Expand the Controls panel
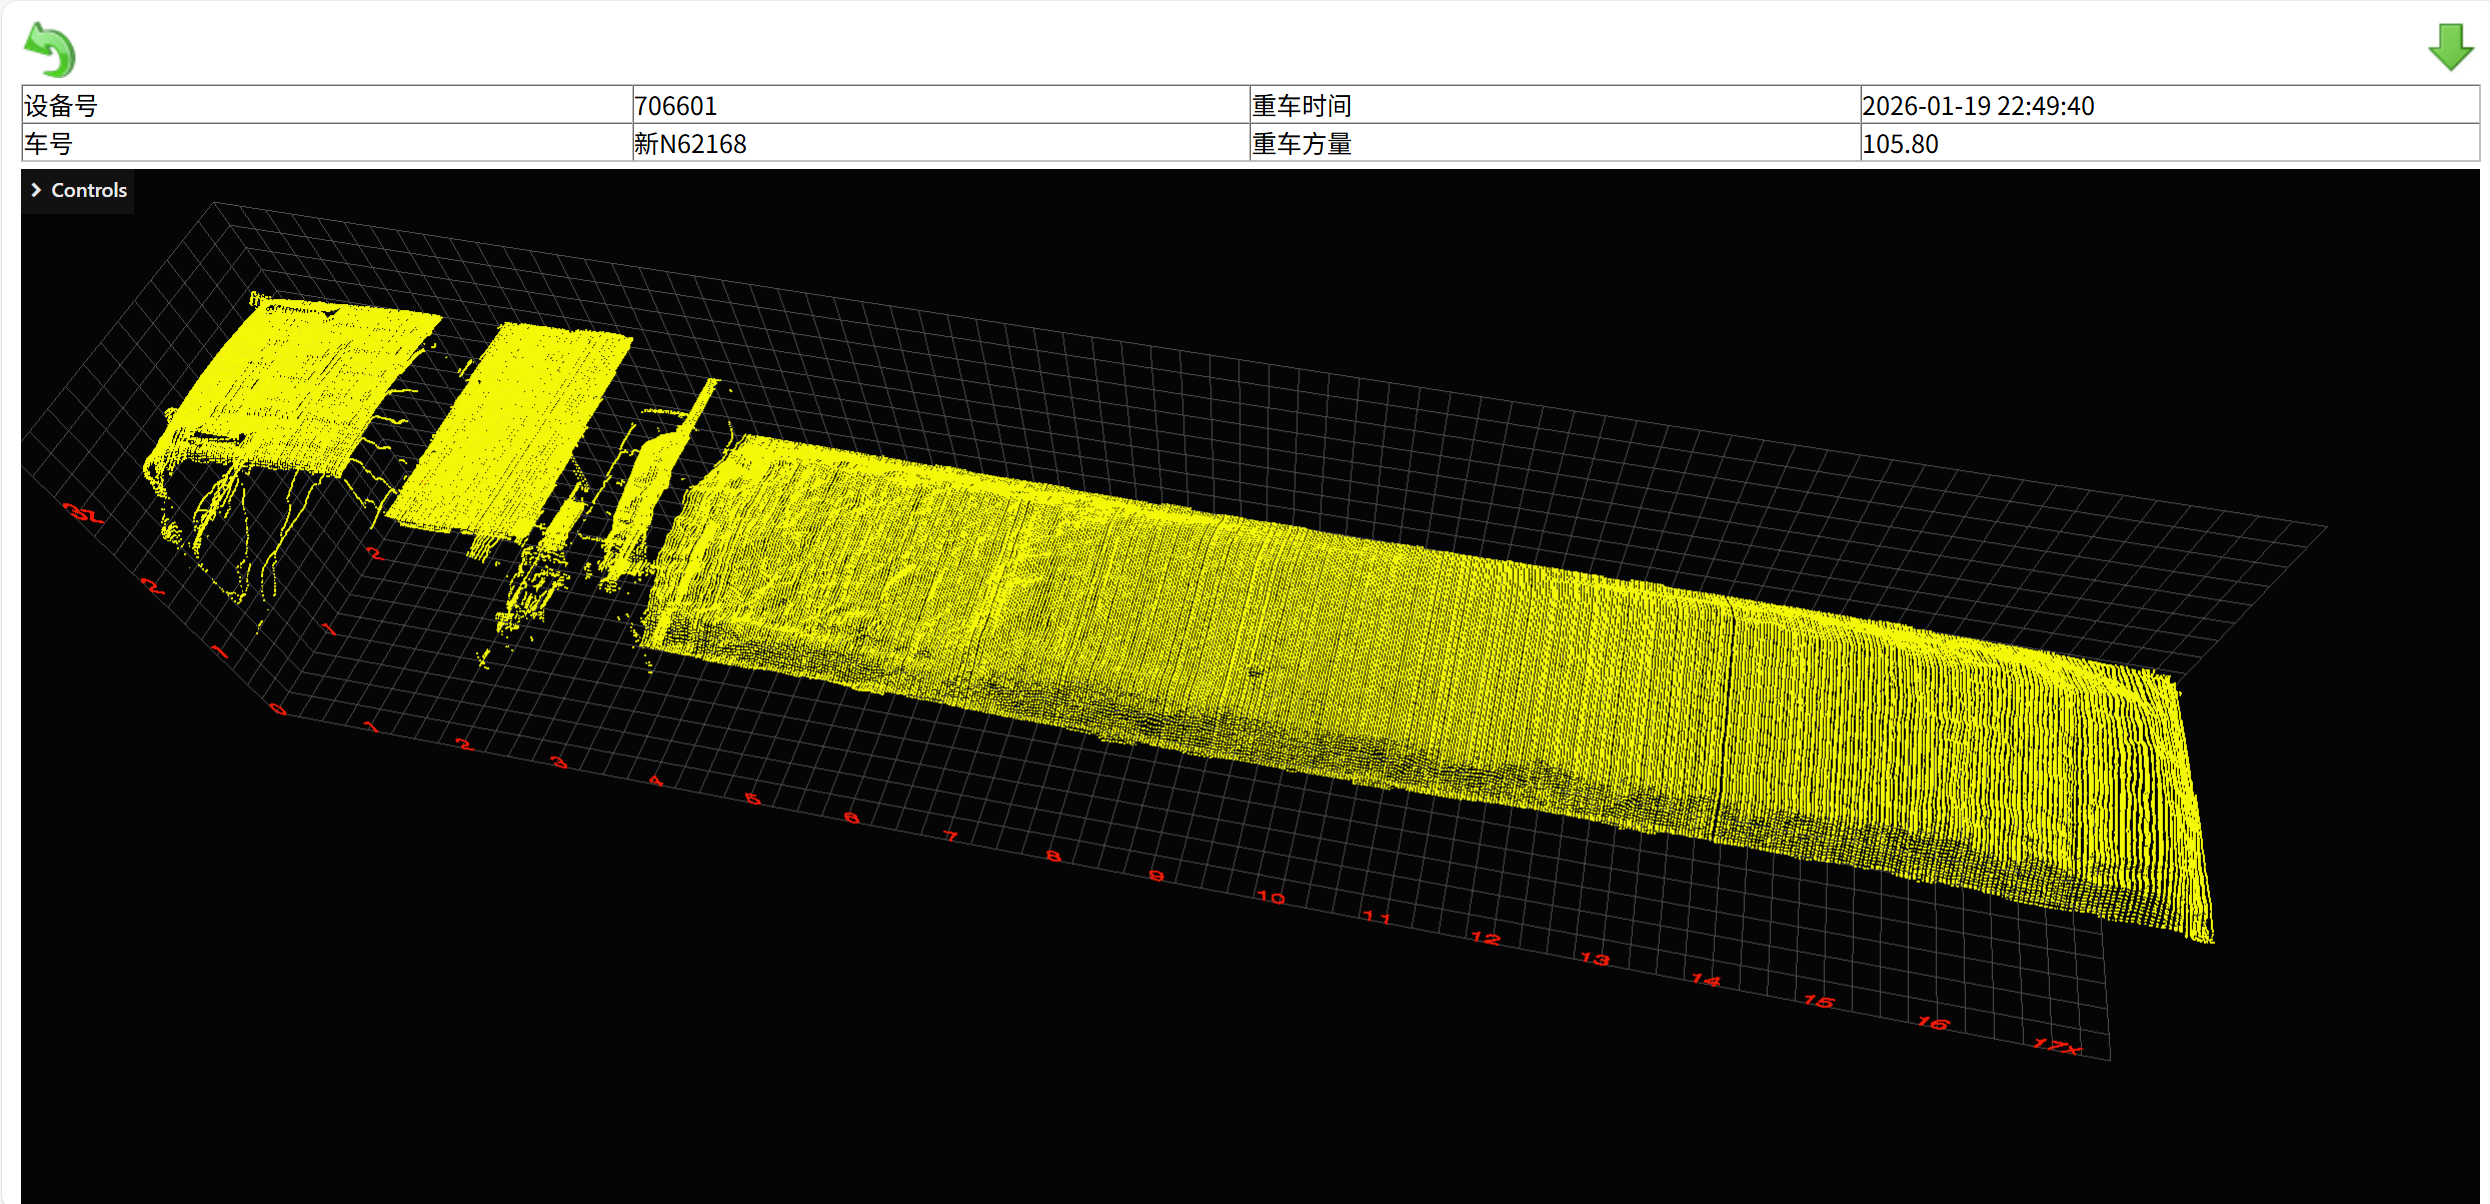 pos(88,190)
